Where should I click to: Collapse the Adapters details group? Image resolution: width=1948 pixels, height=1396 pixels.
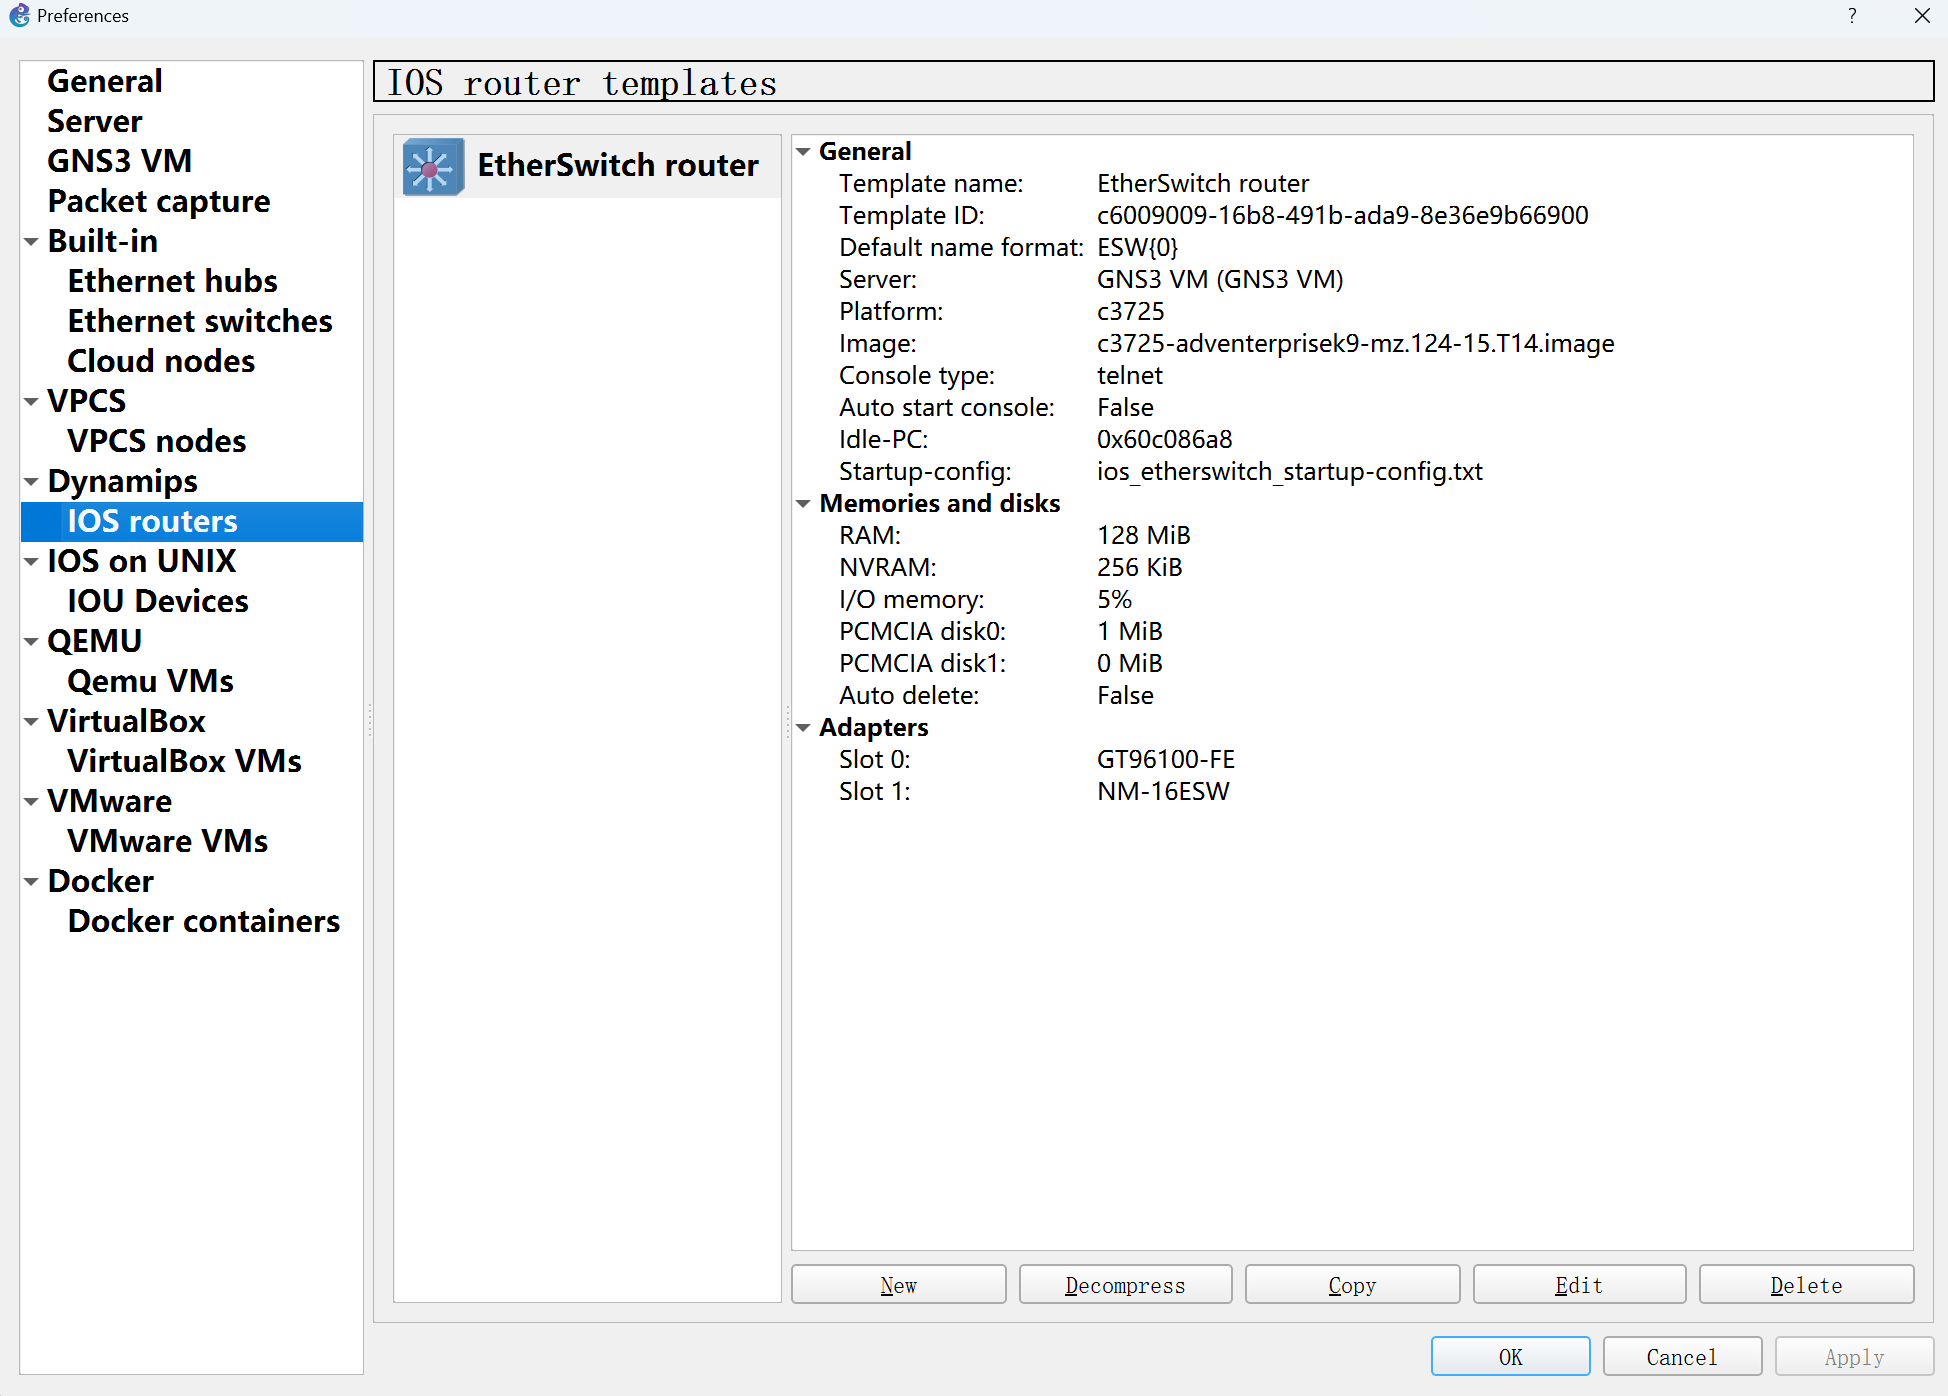pyautogui.click(x=803, y=728)
